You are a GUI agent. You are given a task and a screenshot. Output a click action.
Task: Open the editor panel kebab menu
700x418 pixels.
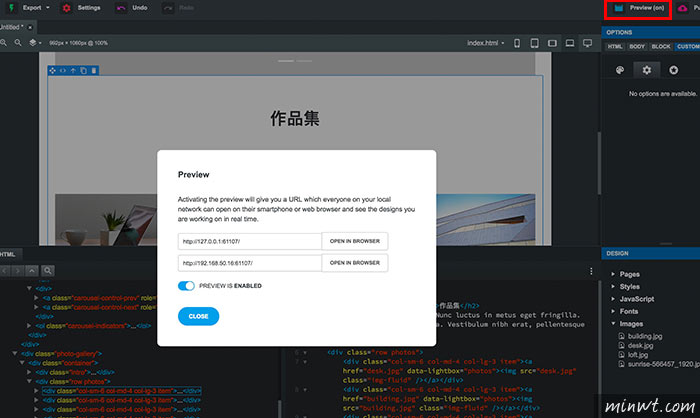[x=591, y=271]
